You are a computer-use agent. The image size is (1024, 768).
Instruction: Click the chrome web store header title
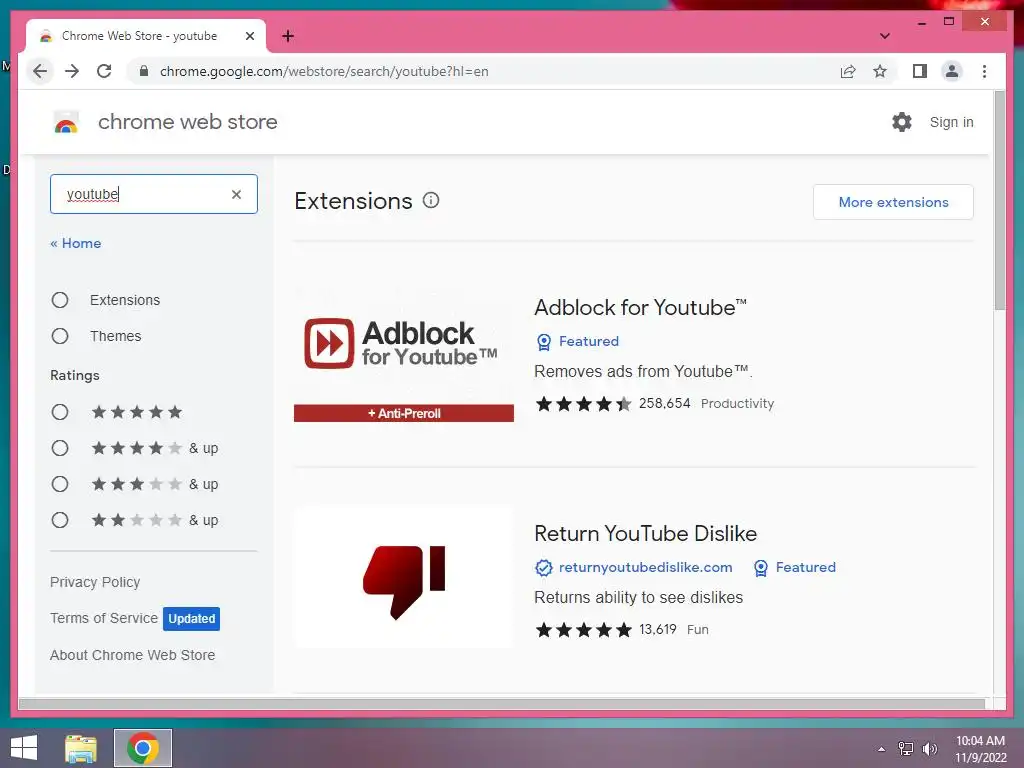click(x=187, y=122)
